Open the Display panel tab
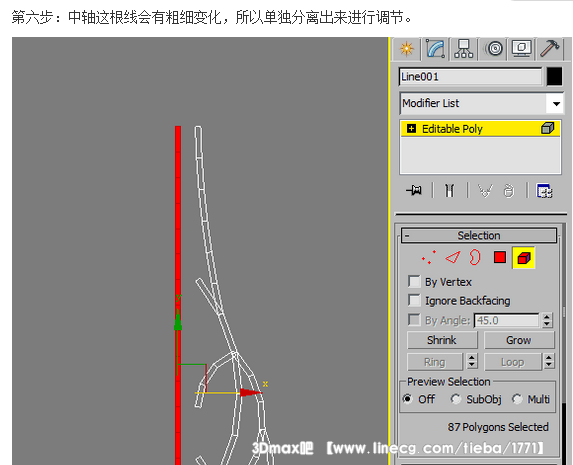The width and height of the screenshot is (573, 465). 522,49
